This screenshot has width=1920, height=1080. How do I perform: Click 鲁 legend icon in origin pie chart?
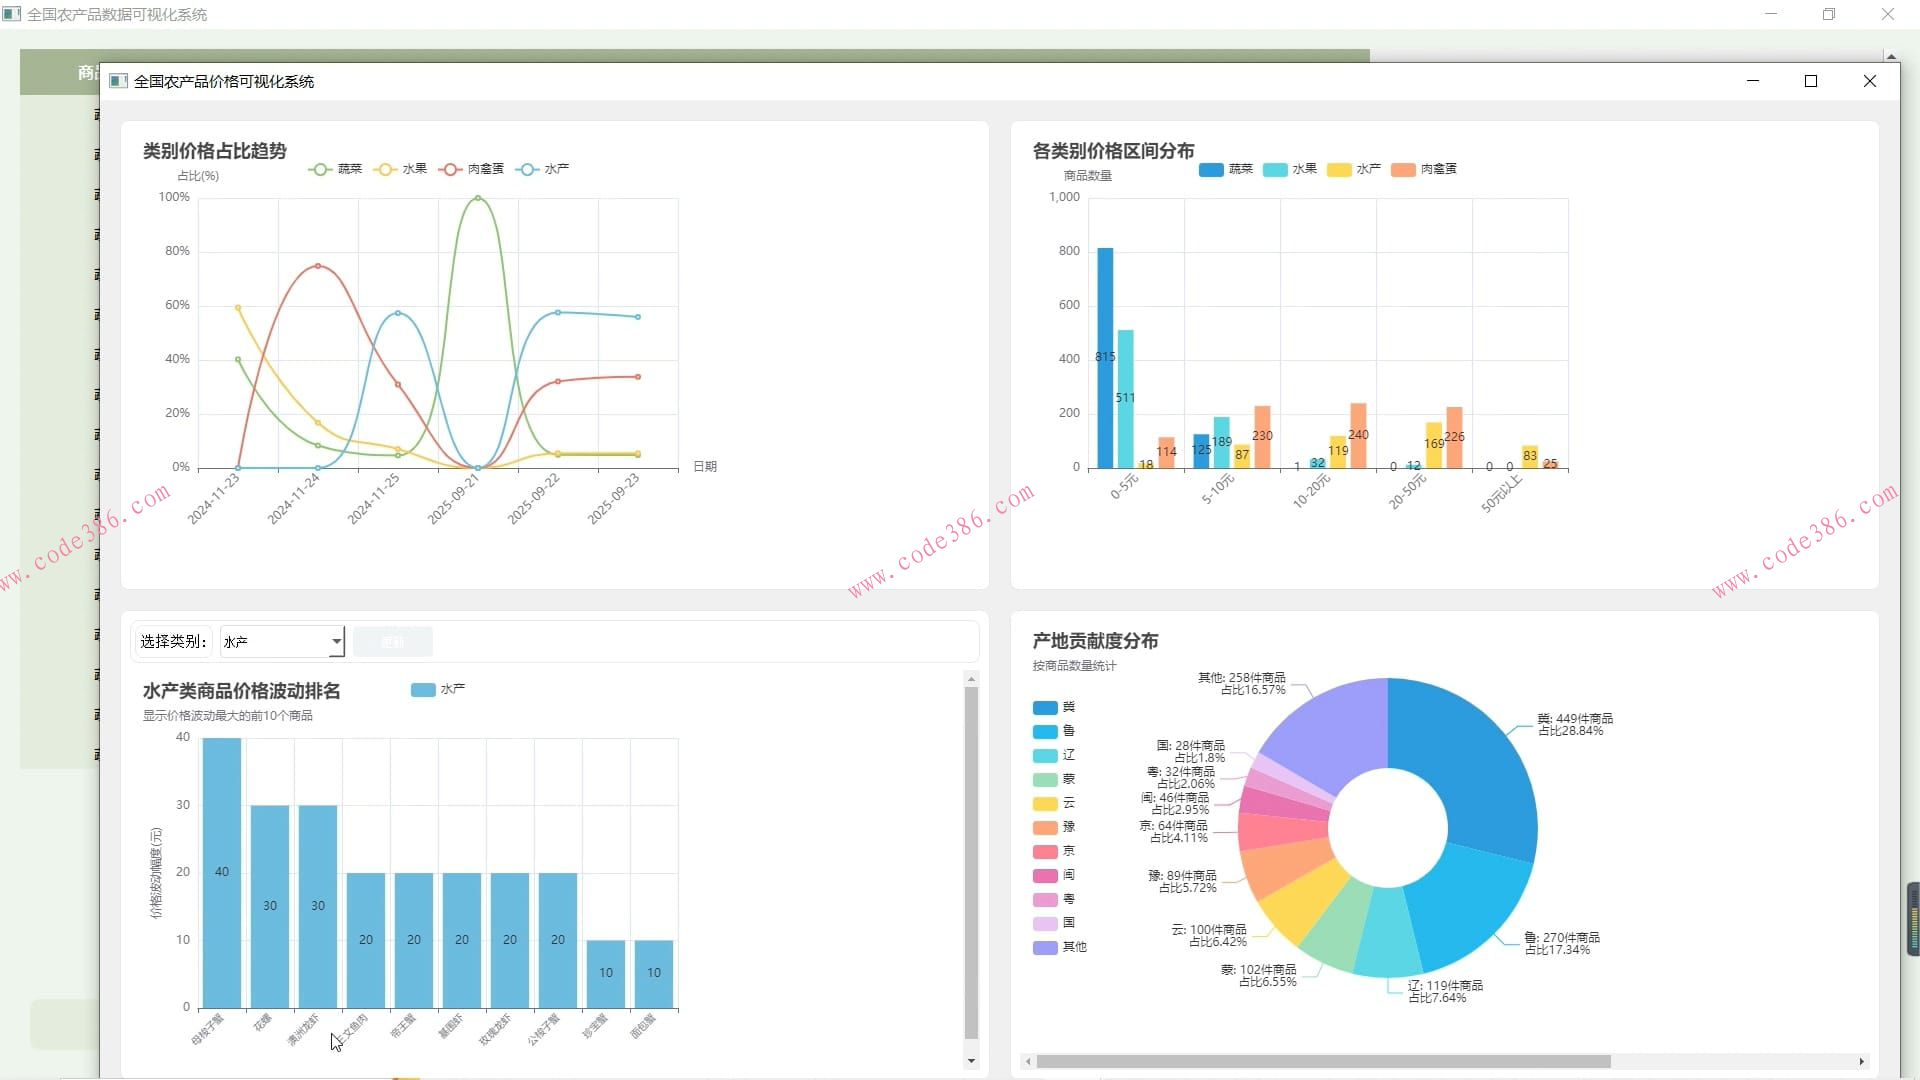[x=1045, y=732]
